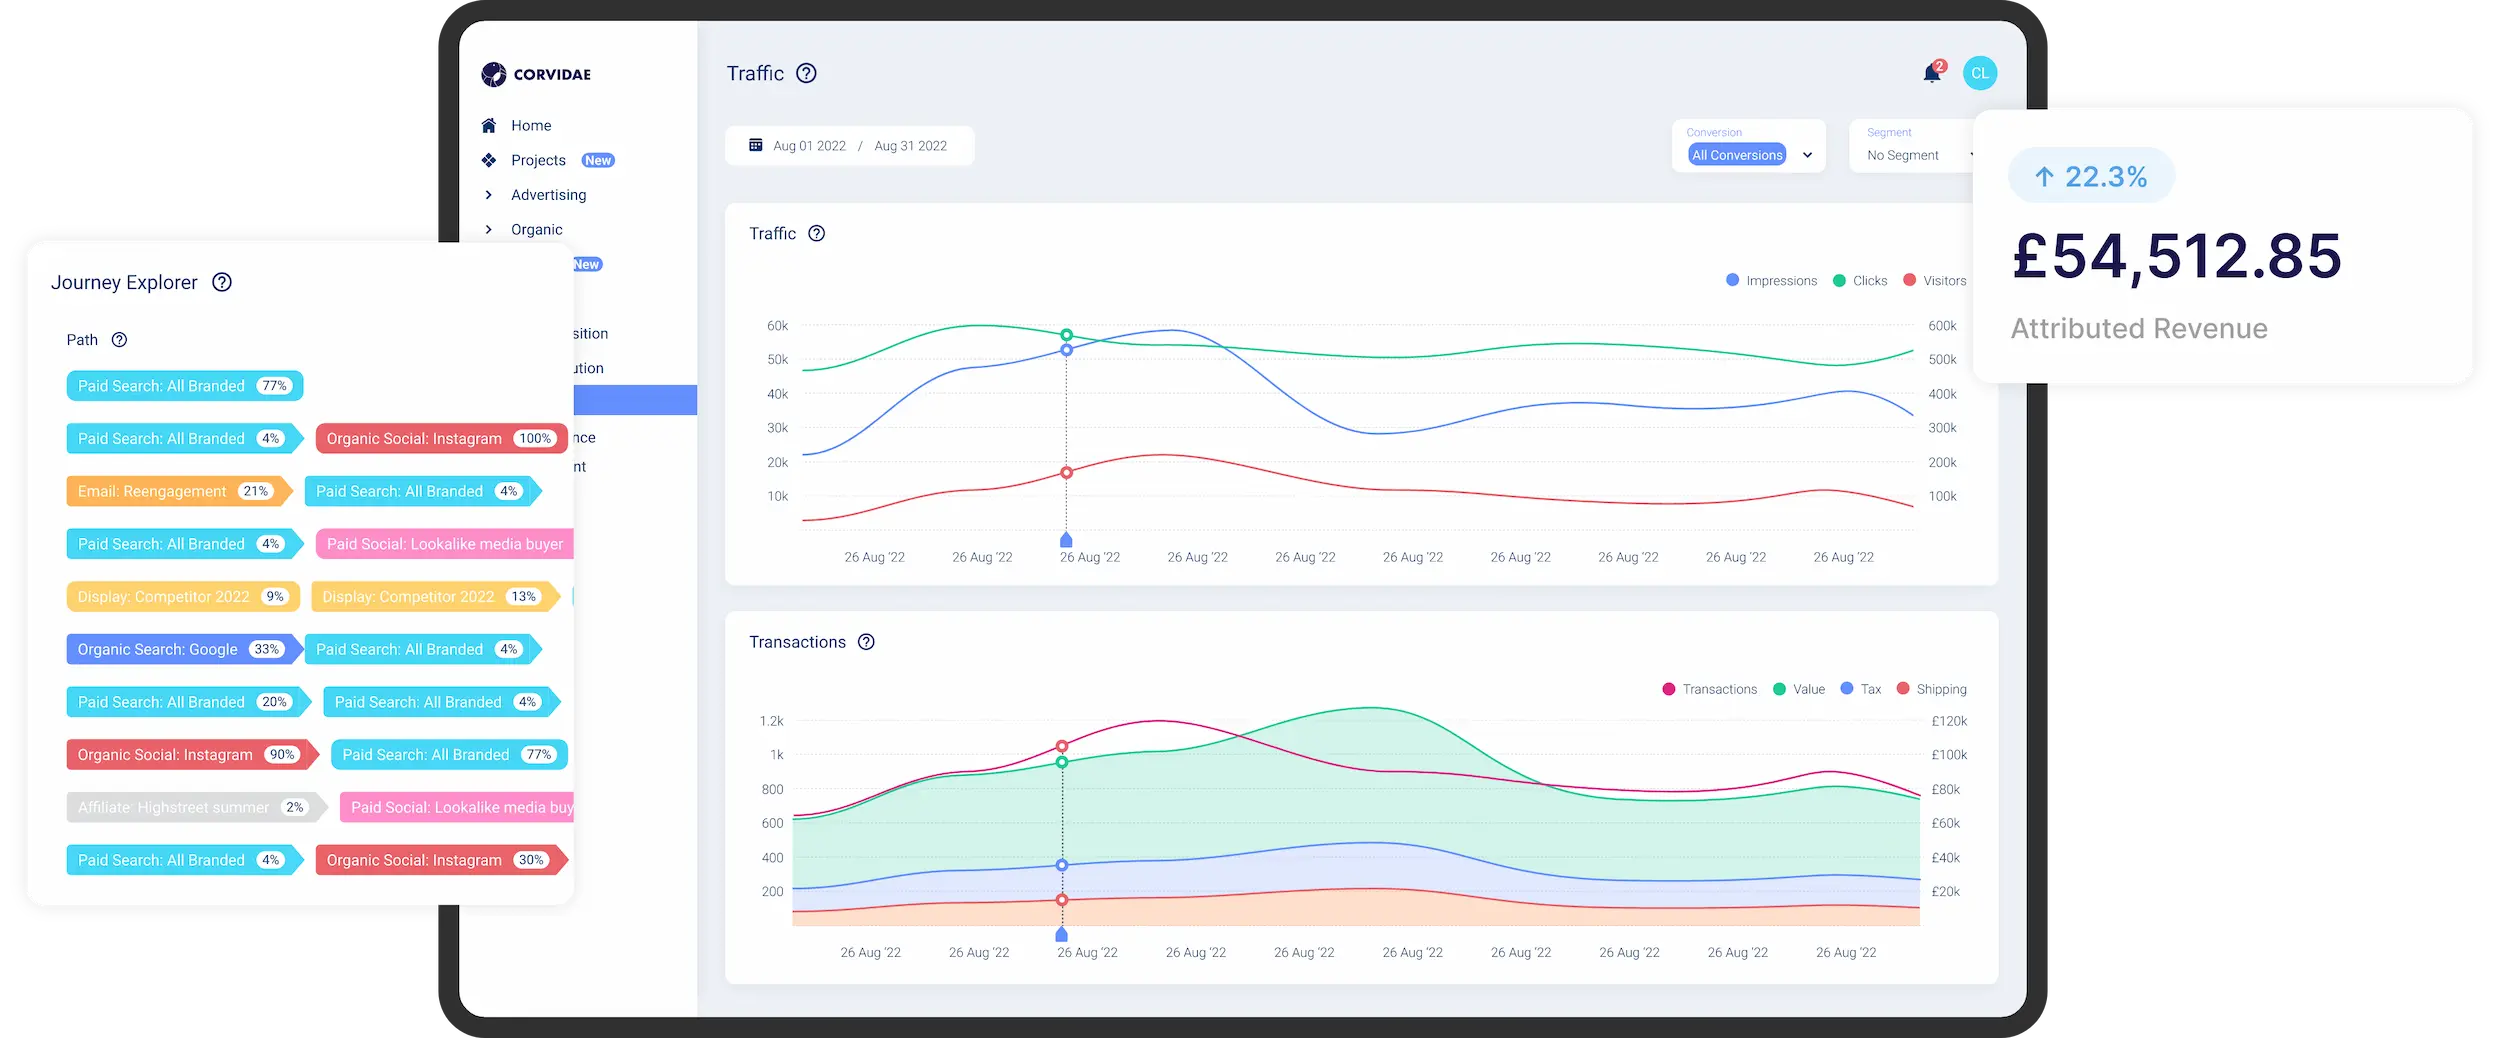
Task: Click the Transactions chart timeline marker
Action: [1062, 935]
